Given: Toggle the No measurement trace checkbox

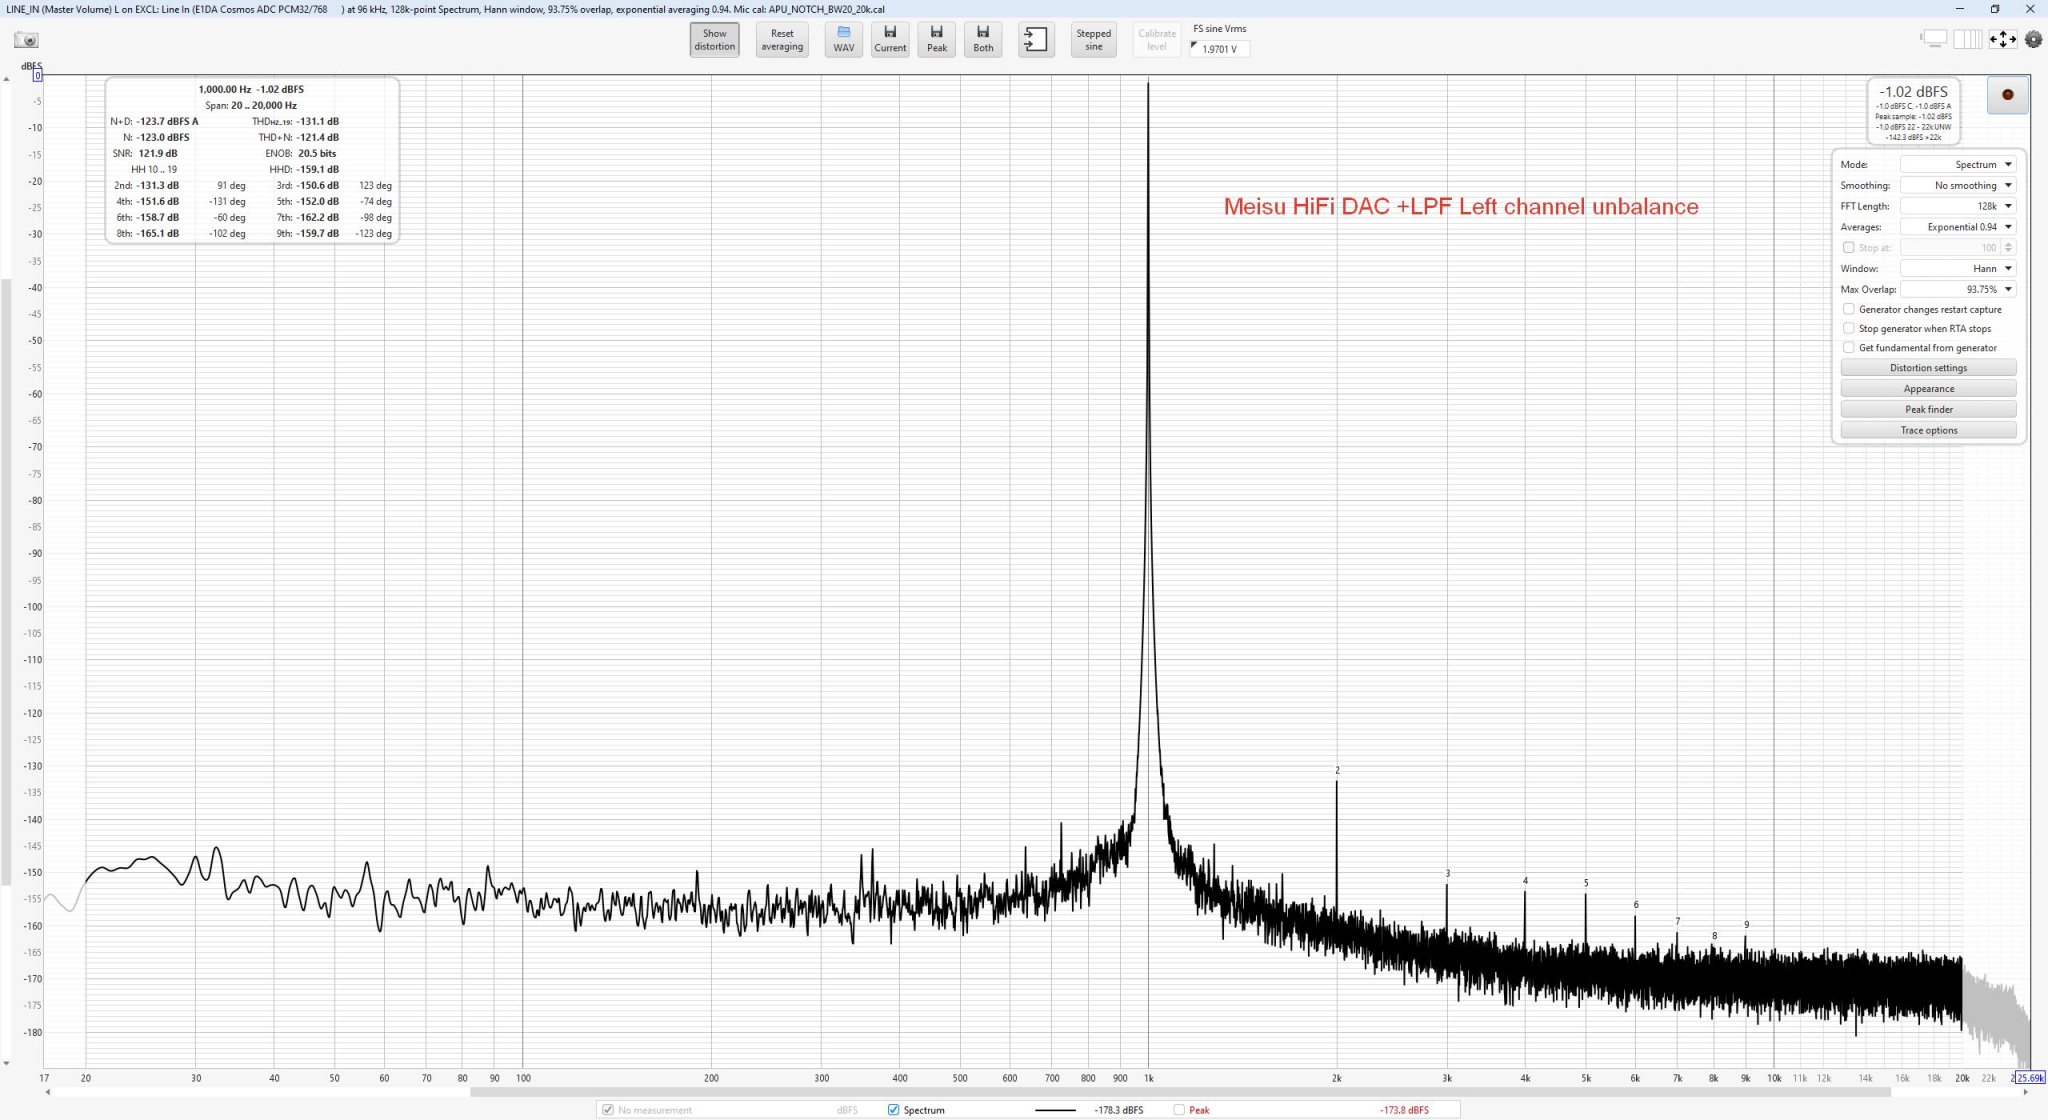Looking at the screenshot, I should pyautogui.click(x=607, y=1110).
